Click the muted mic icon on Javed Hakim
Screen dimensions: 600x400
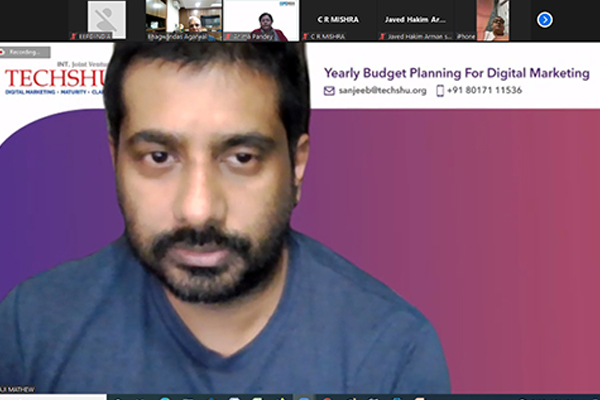(382, 36)
